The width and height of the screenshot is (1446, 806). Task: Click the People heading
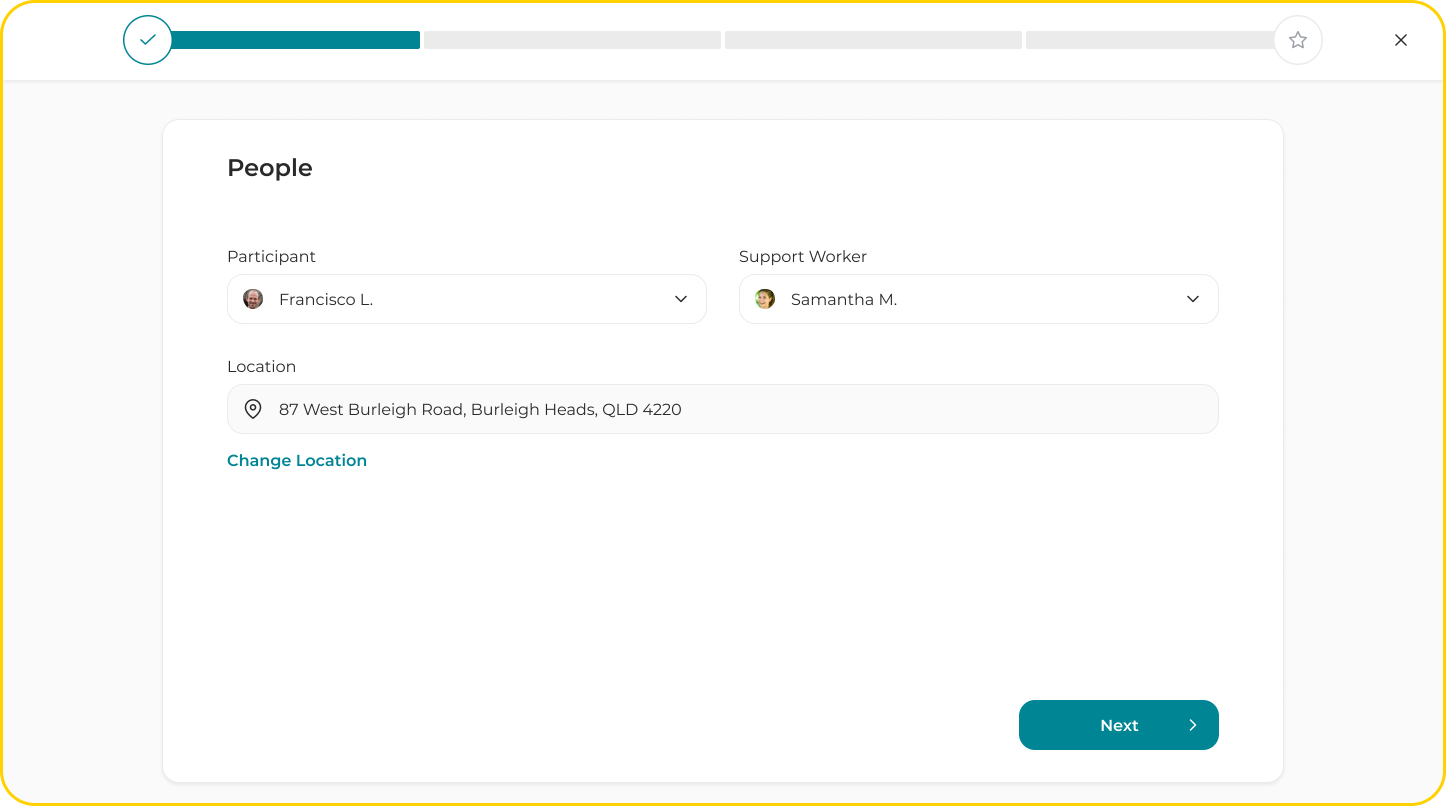click(x=270, y=168)
